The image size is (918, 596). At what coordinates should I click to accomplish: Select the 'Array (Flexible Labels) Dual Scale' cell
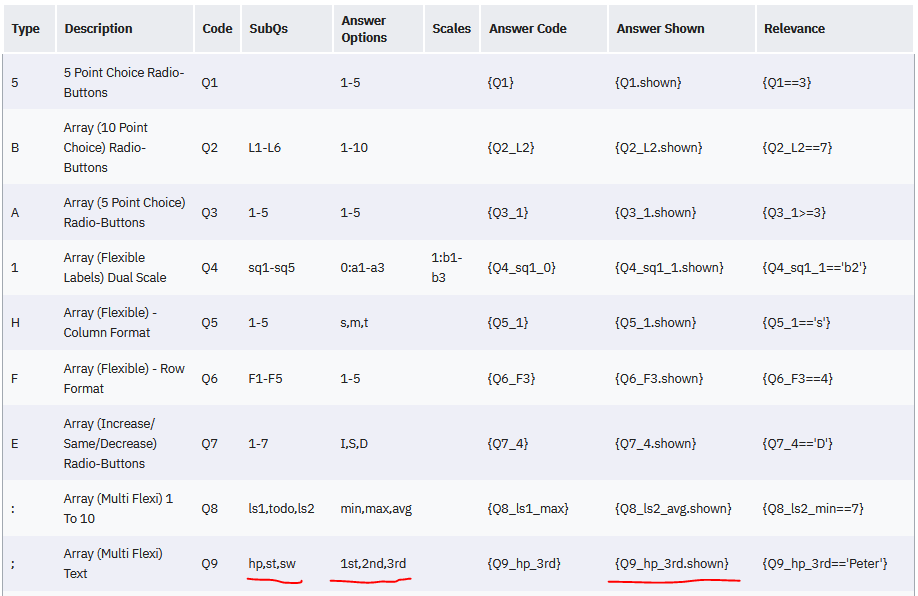pos(115,267)
